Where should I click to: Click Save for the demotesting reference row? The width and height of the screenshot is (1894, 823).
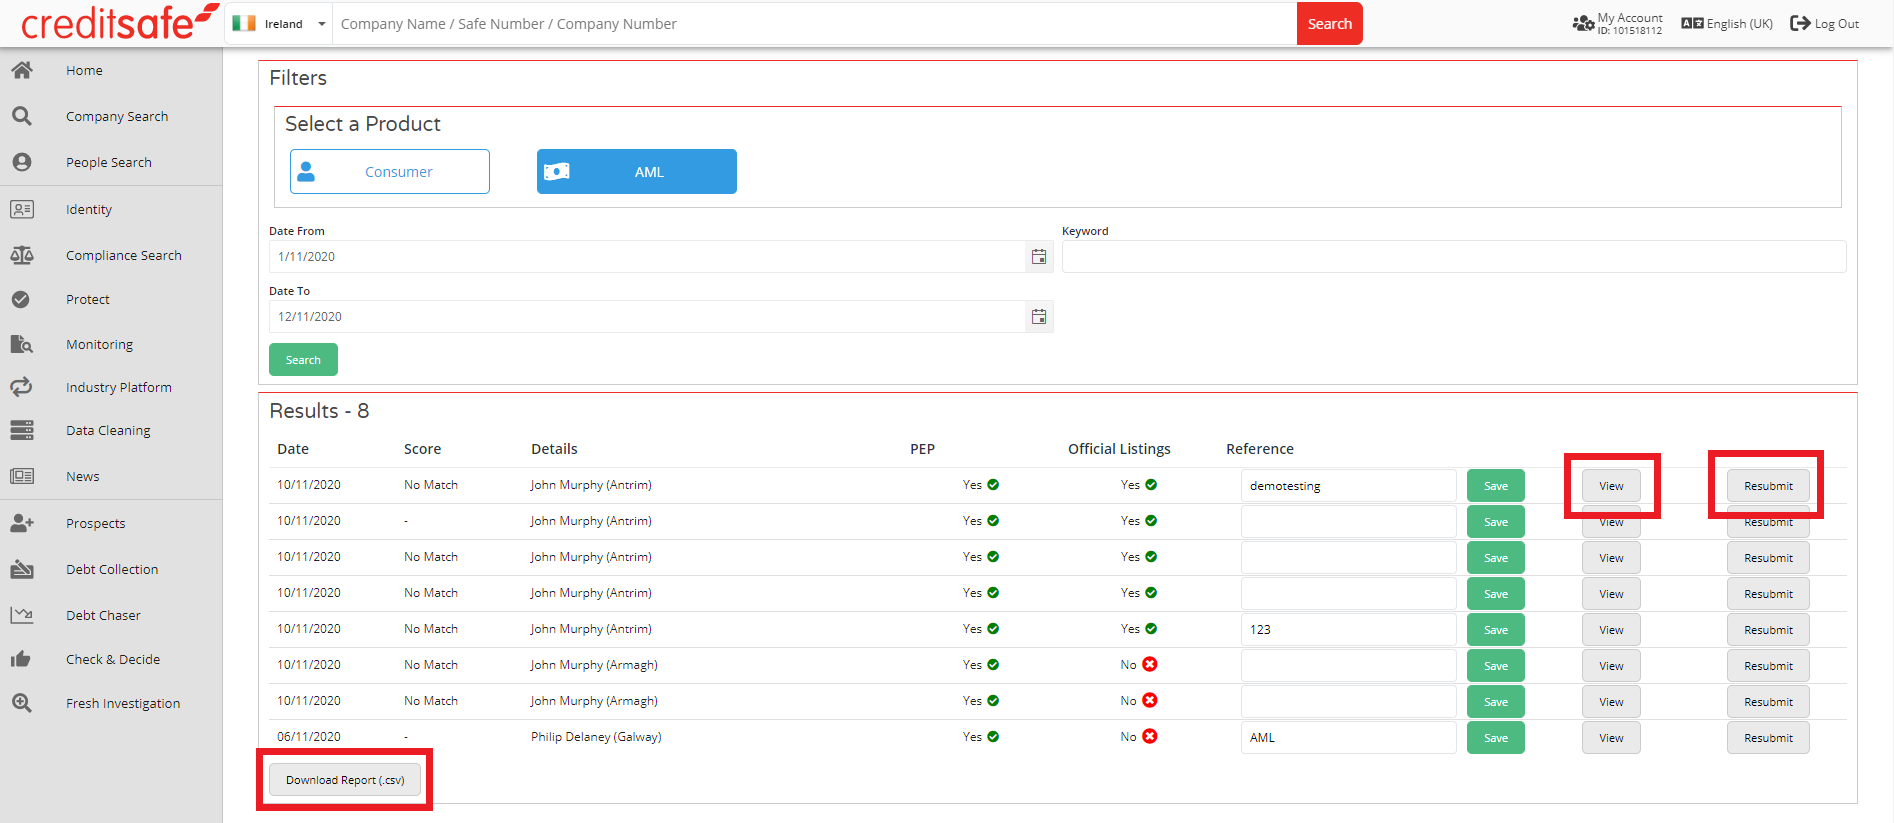tap(1495, 486)
